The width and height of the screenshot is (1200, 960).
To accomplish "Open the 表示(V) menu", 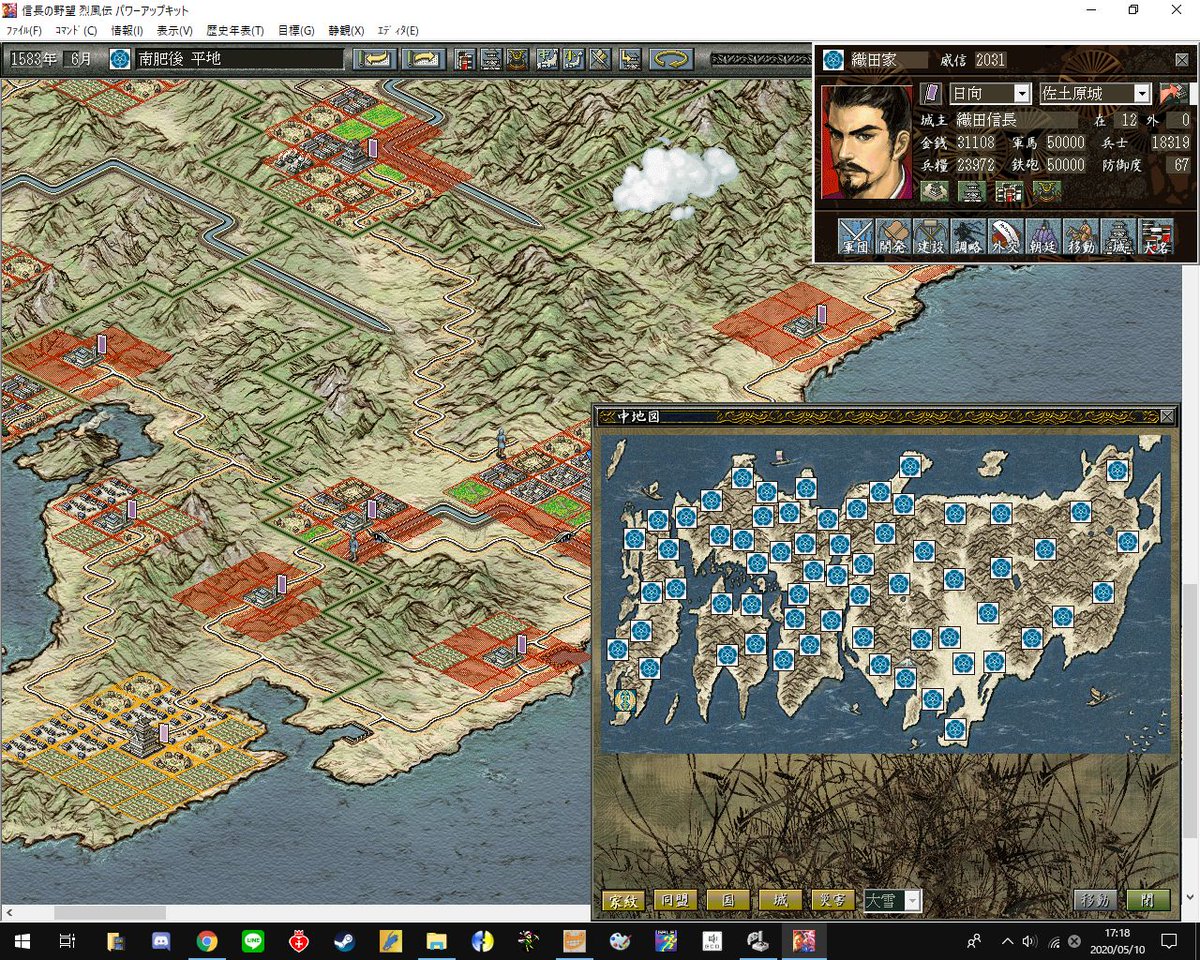I will point(174,30).
